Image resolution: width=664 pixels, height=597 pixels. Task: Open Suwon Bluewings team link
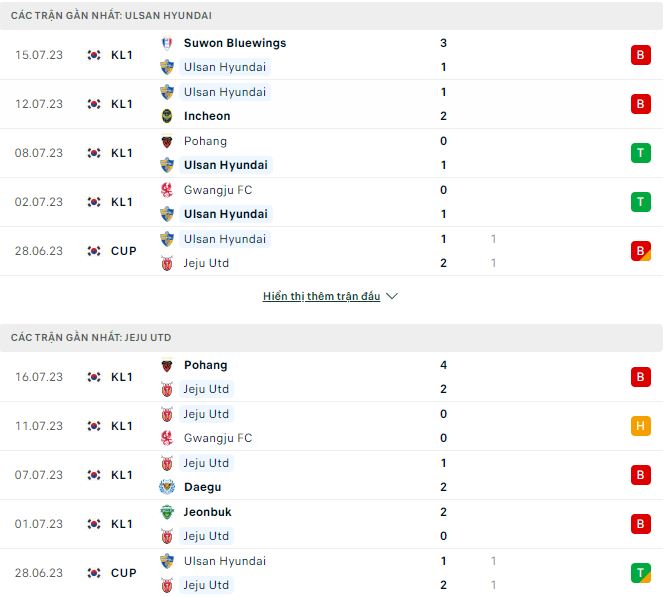(235, 43)
